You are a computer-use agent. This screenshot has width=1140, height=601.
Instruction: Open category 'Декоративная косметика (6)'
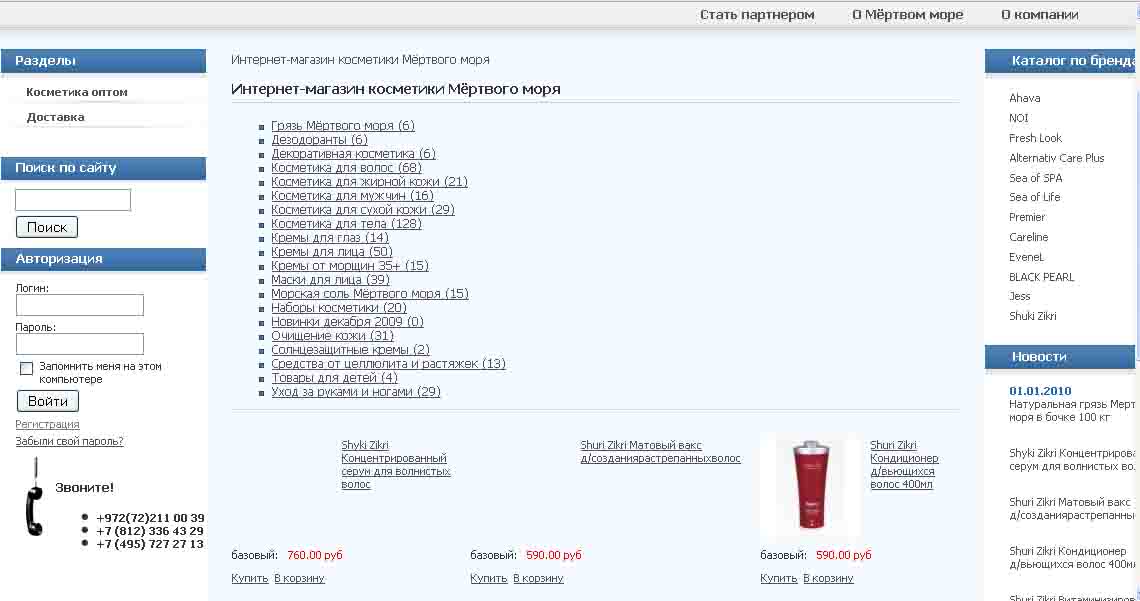tap(353, 153)
